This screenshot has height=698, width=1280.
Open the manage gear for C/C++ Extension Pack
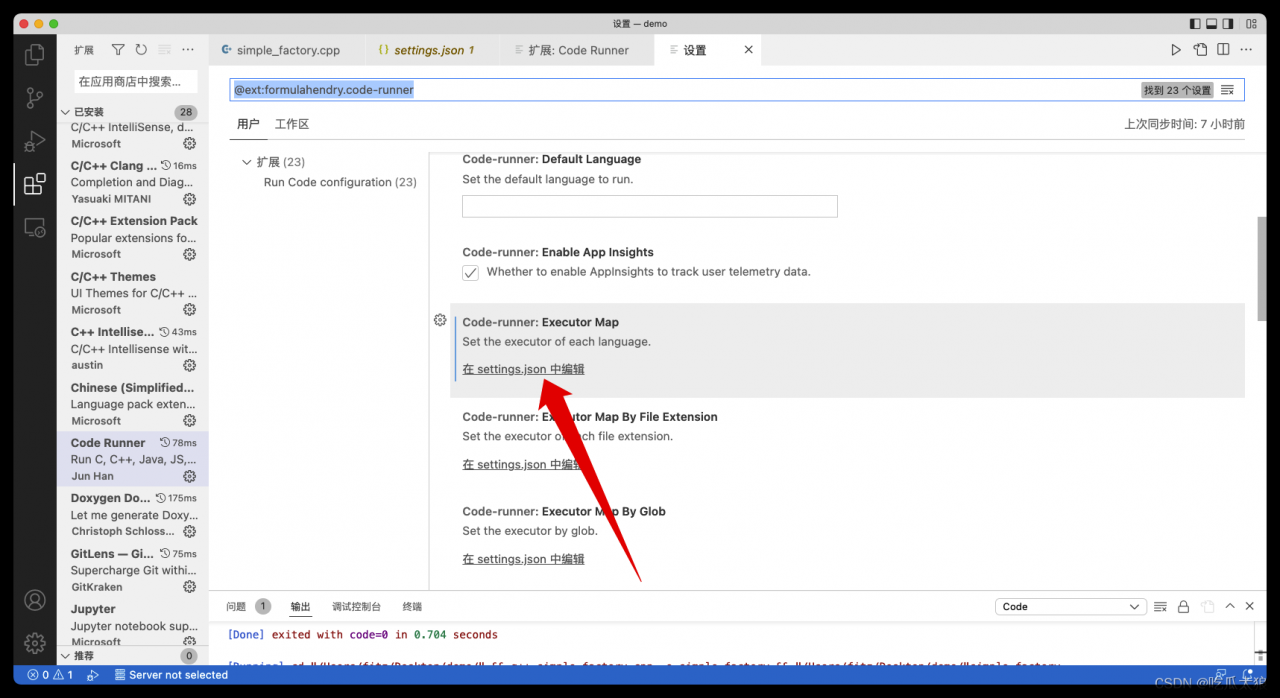pyautogui.click(x=189, y=254)
